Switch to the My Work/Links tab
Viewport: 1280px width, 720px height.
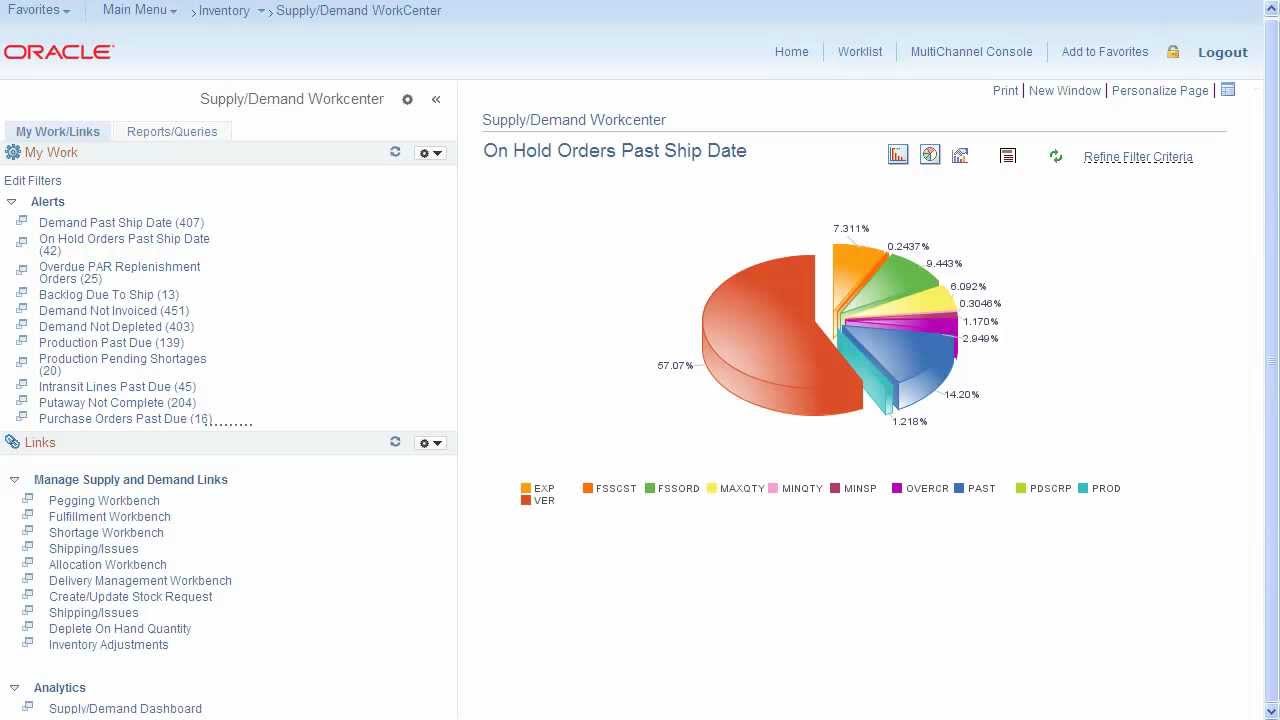[58, 131]
